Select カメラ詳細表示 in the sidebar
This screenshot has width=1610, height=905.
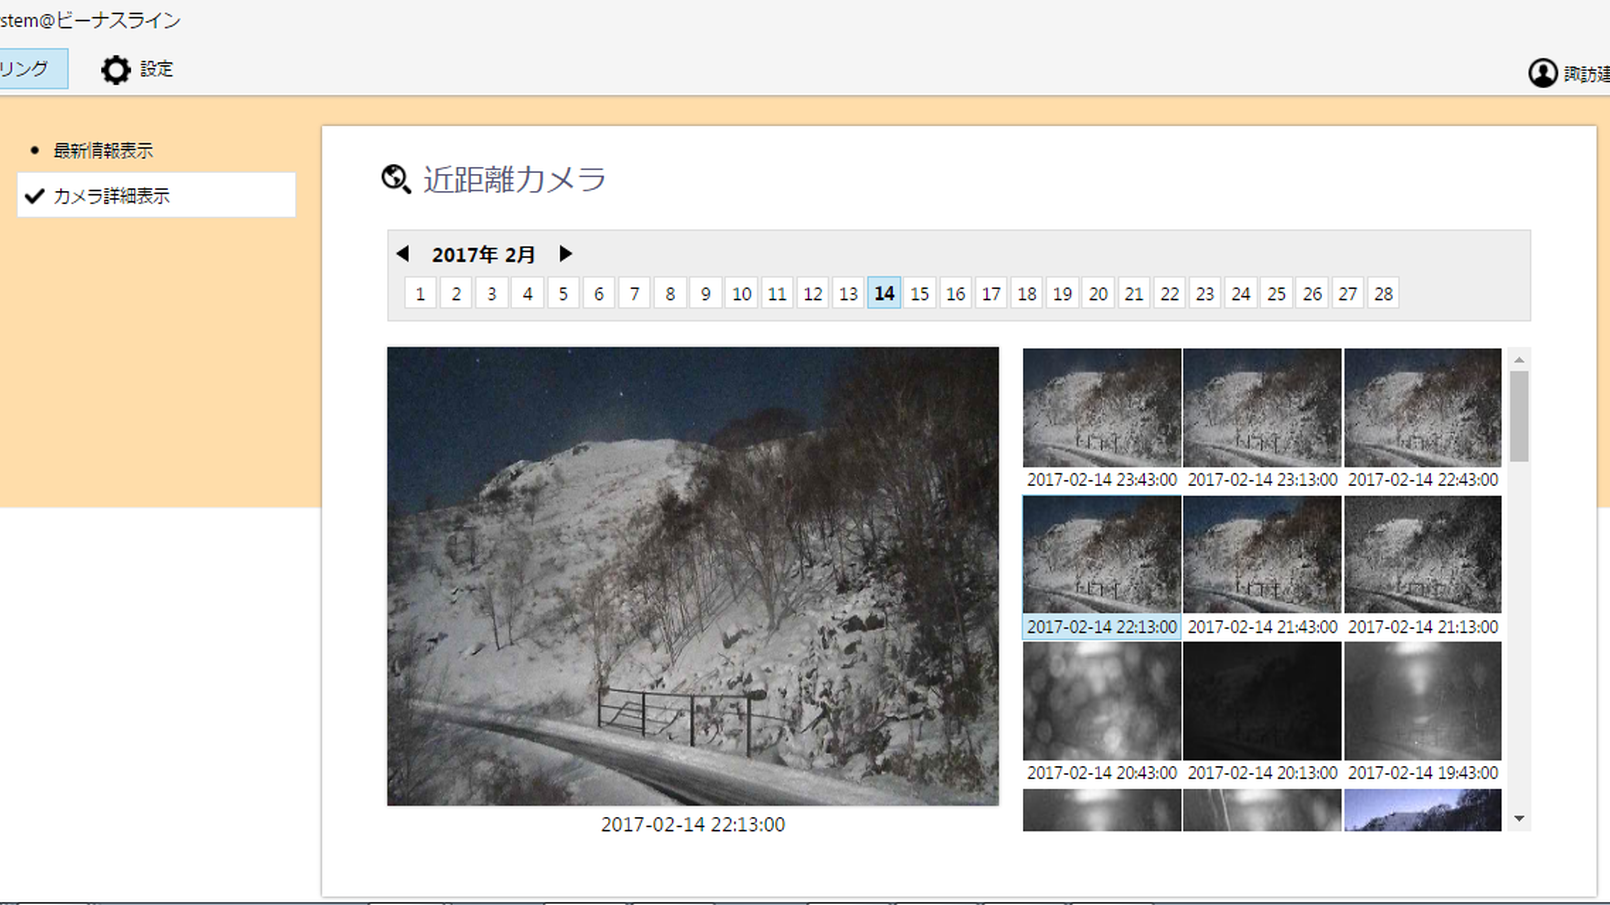[156, 196]
